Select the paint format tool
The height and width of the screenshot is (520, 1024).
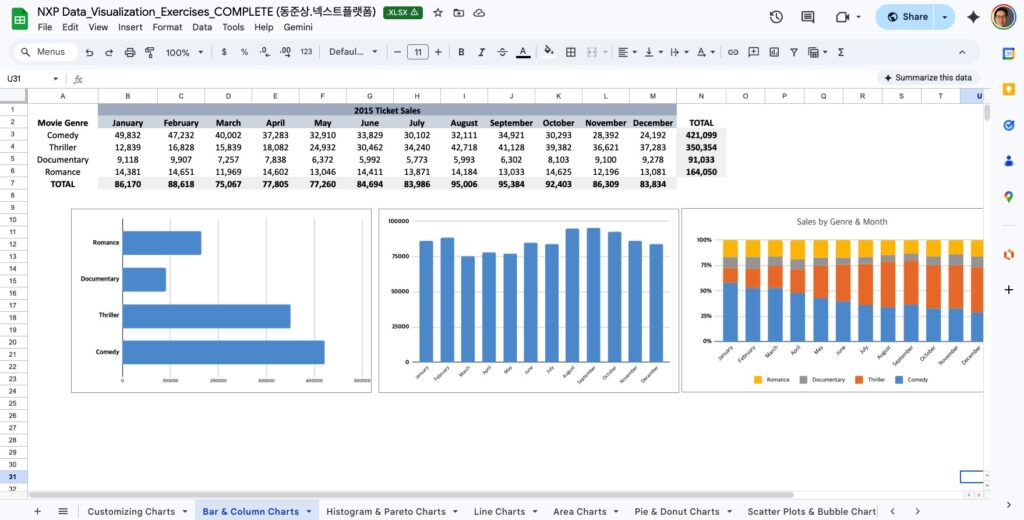149,52
